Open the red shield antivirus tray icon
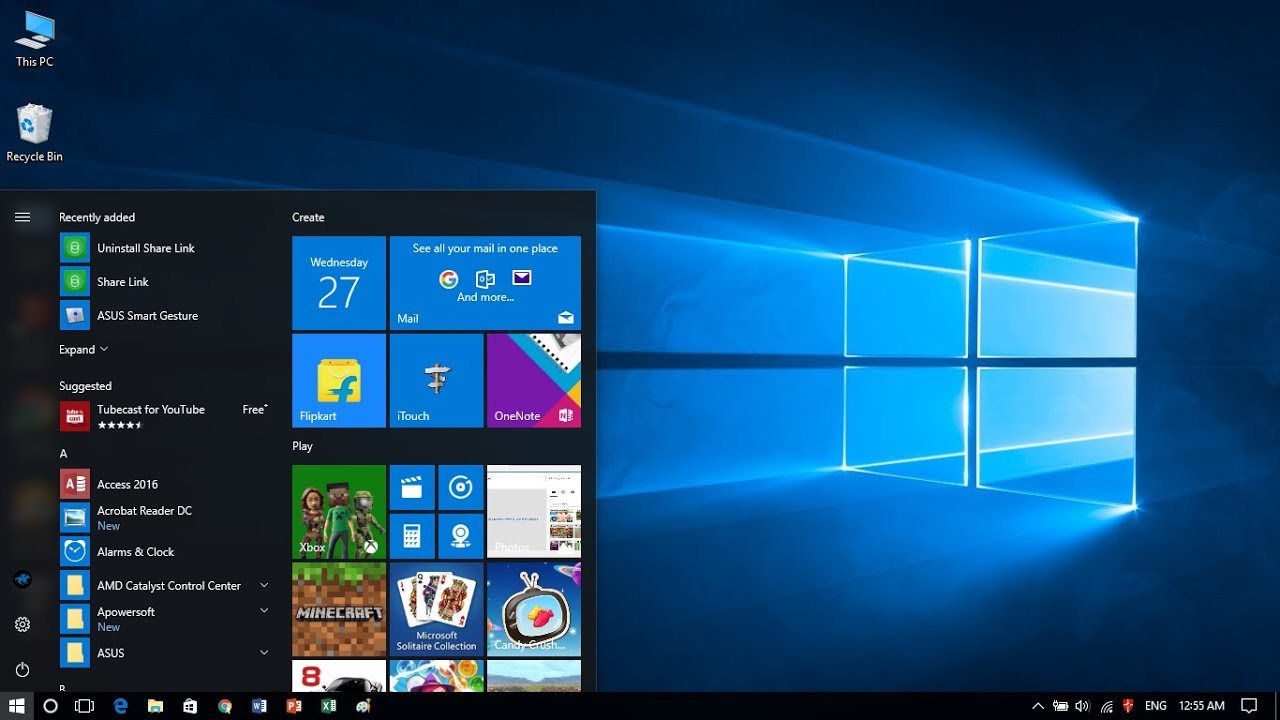Screen dimensions: 1280x720 pos(1128,706)
